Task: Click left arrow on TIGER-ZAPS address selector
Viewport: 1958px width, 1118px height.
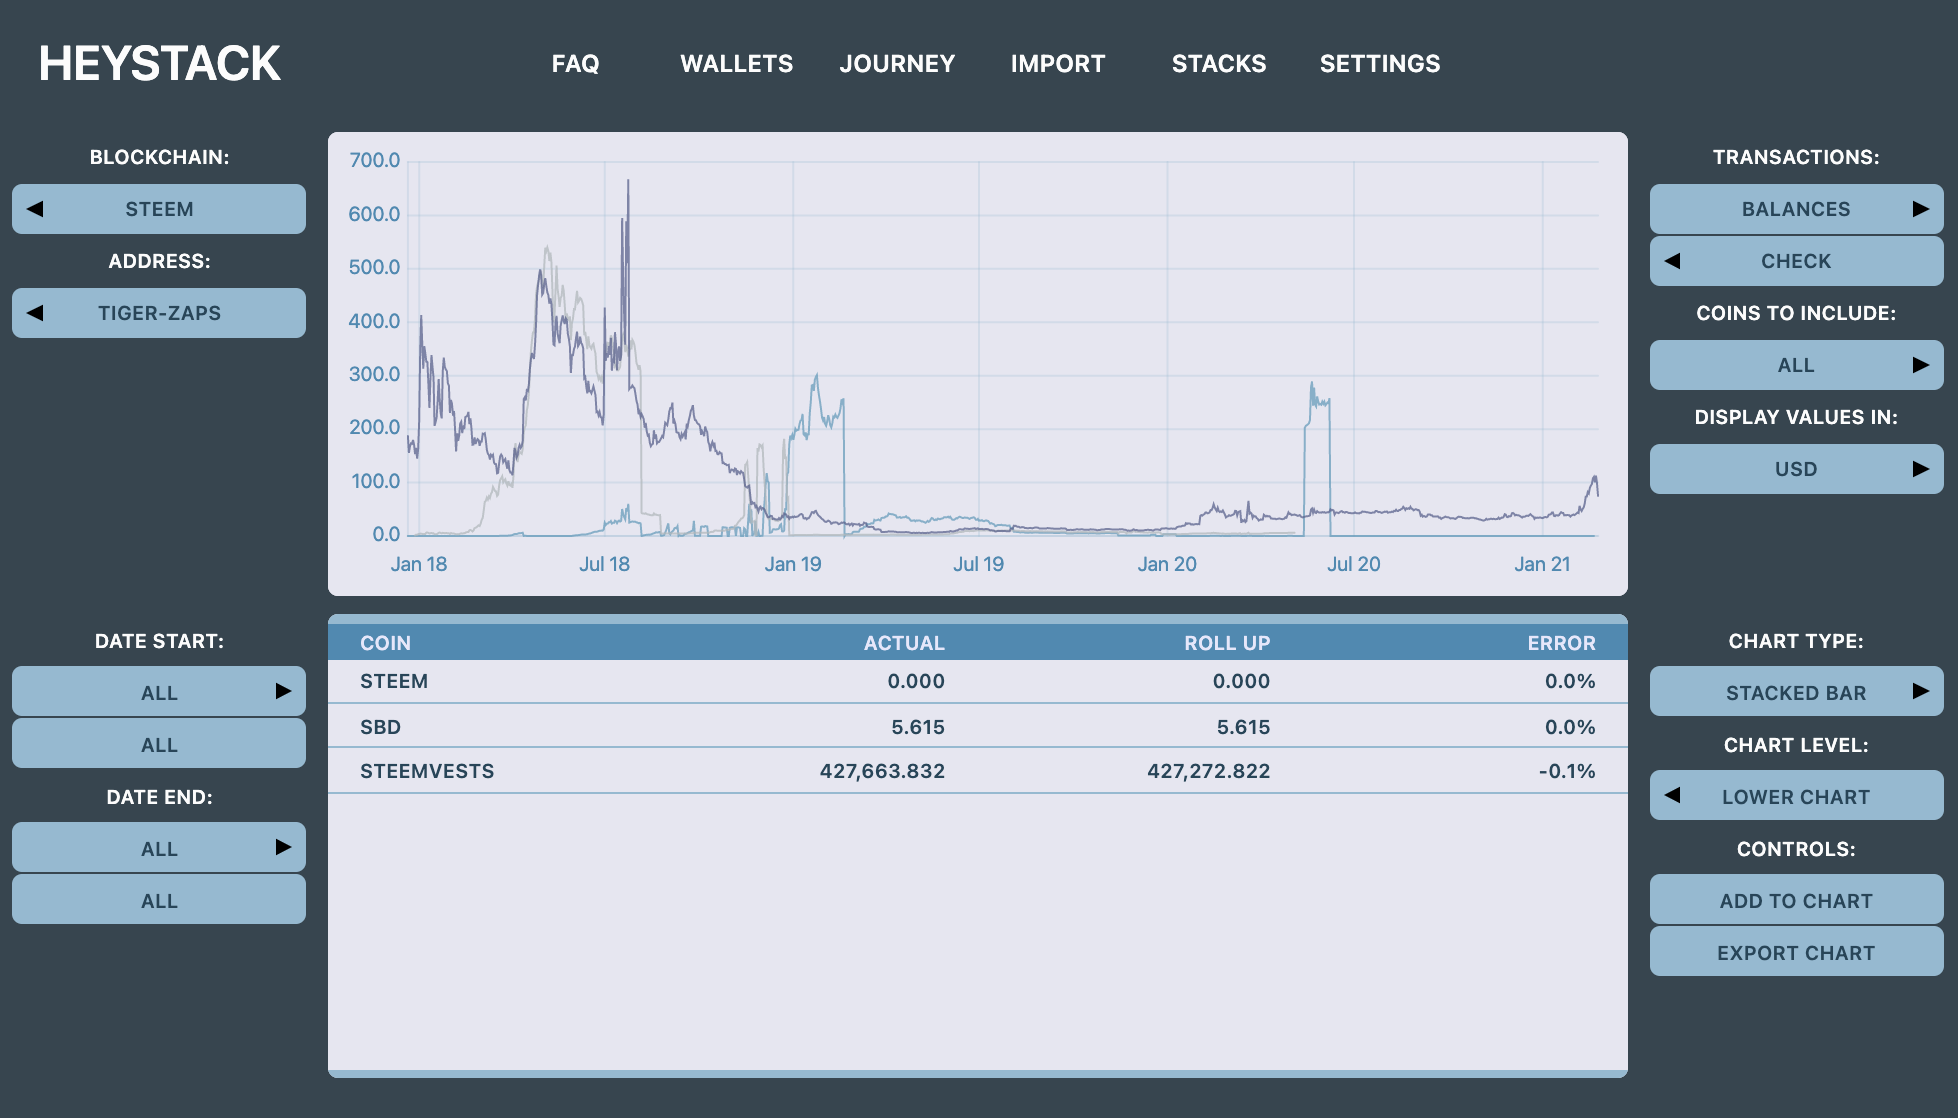Action: 35,313
